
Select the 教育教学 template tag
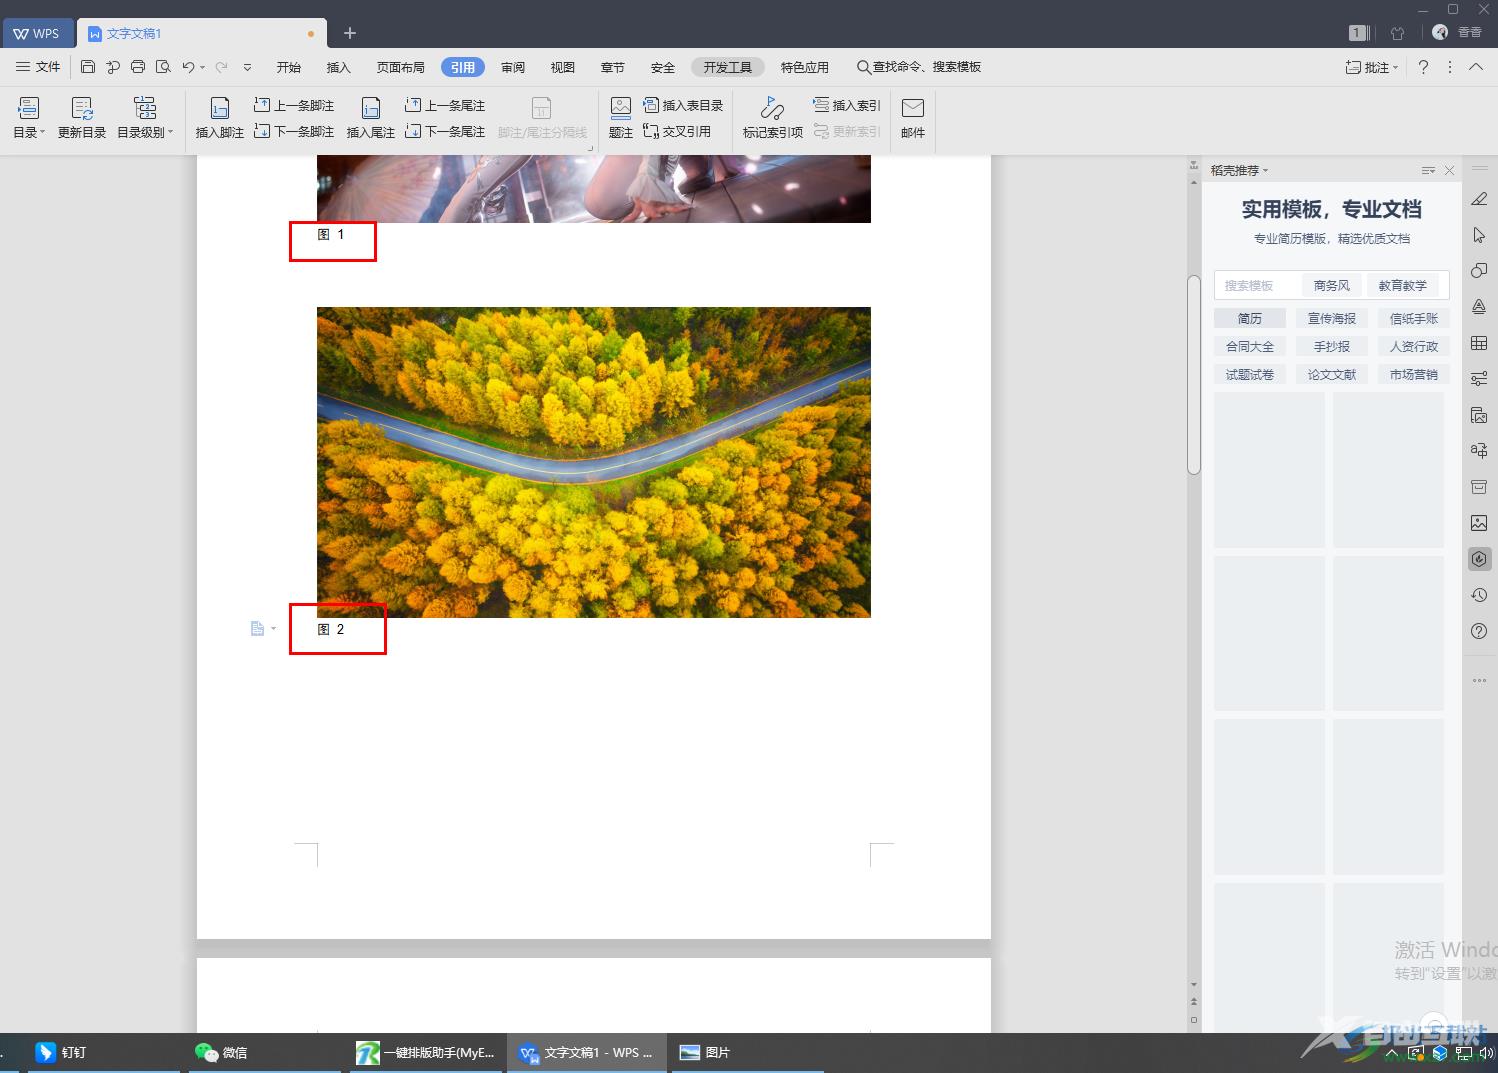[1403, 285]
